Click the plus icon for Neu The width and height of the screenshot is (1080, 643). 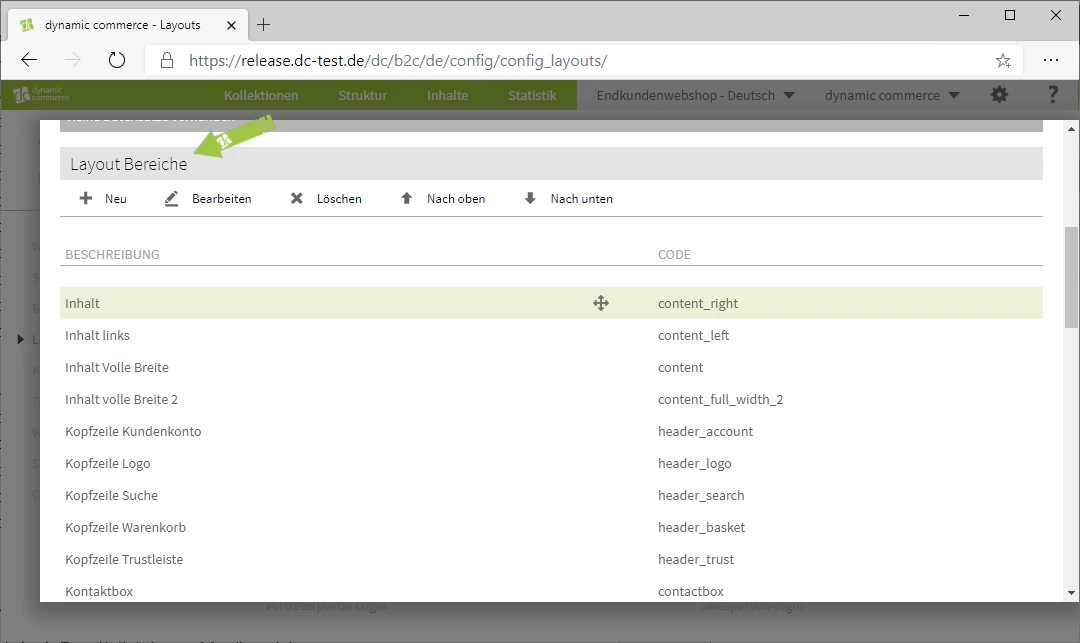click(85, 198)
